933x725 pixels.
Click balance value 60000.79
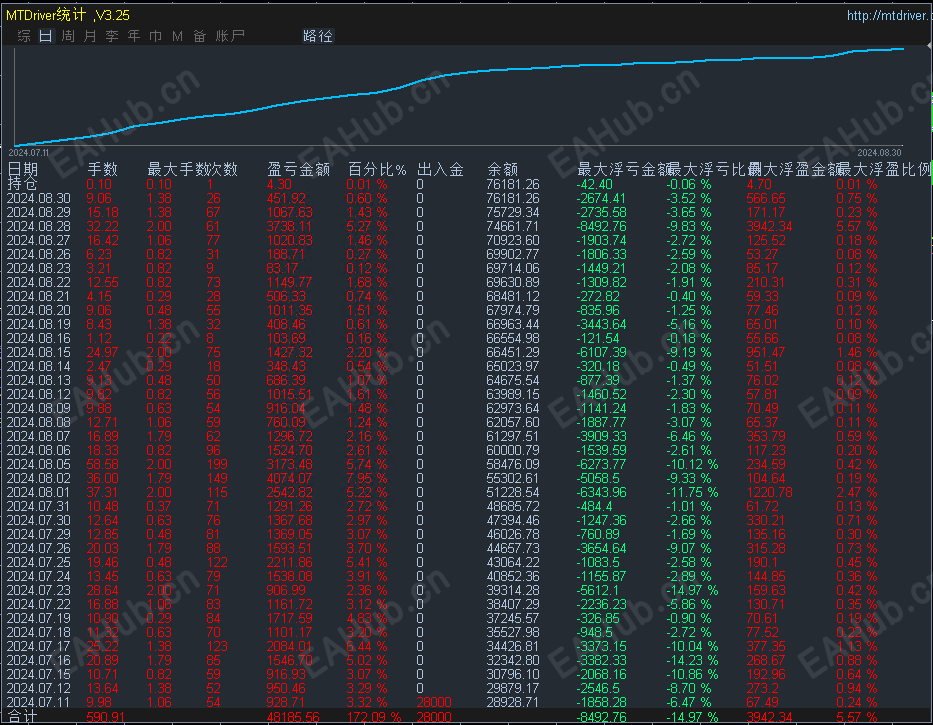513,451
